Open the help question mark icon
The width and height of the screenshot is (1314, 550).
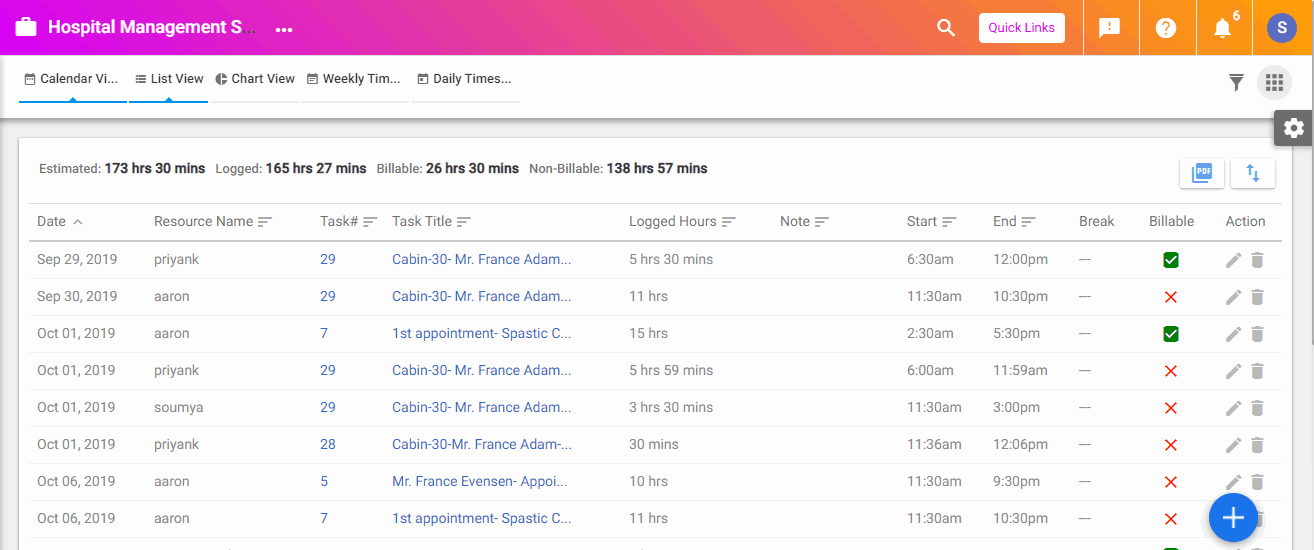coord(1166,28)
